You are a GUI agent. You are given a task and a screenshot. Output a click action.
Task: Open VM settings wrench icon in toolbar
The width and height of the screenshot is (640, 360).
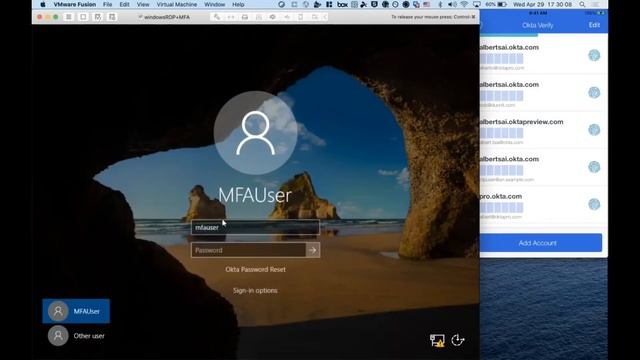tap(217, 17)
